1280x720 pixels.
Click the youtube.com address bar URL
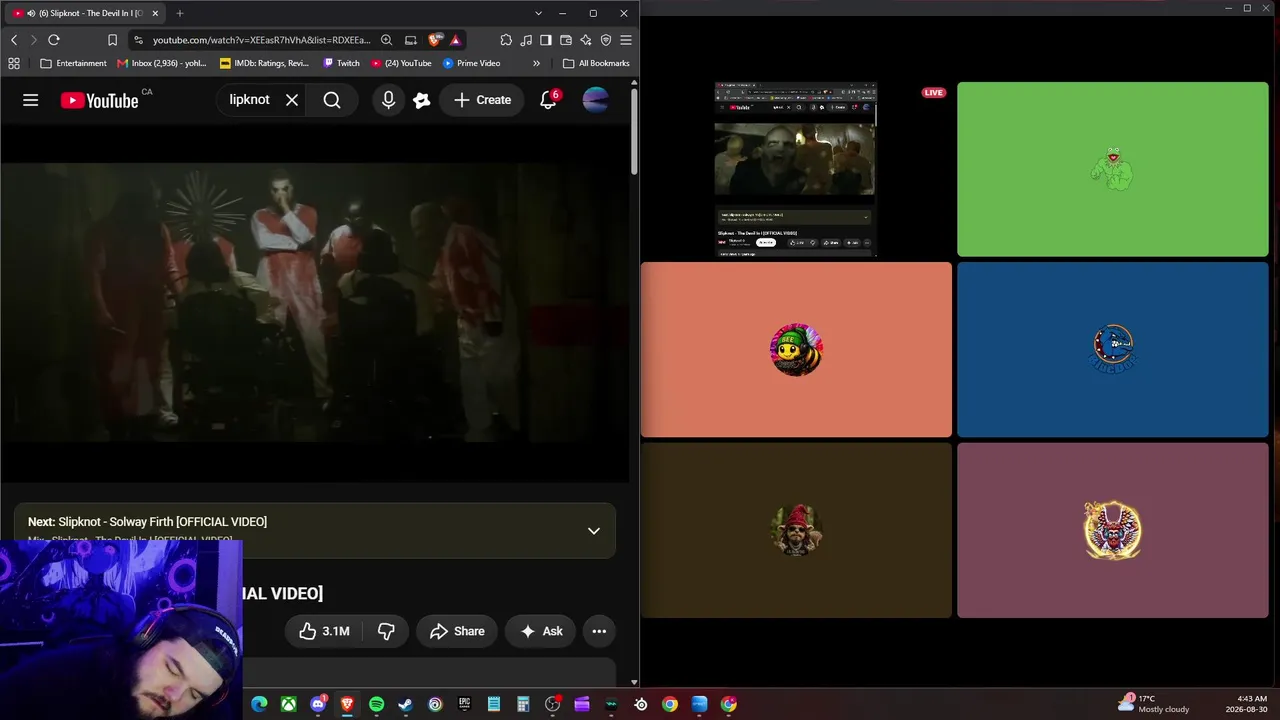coord(261,40)
